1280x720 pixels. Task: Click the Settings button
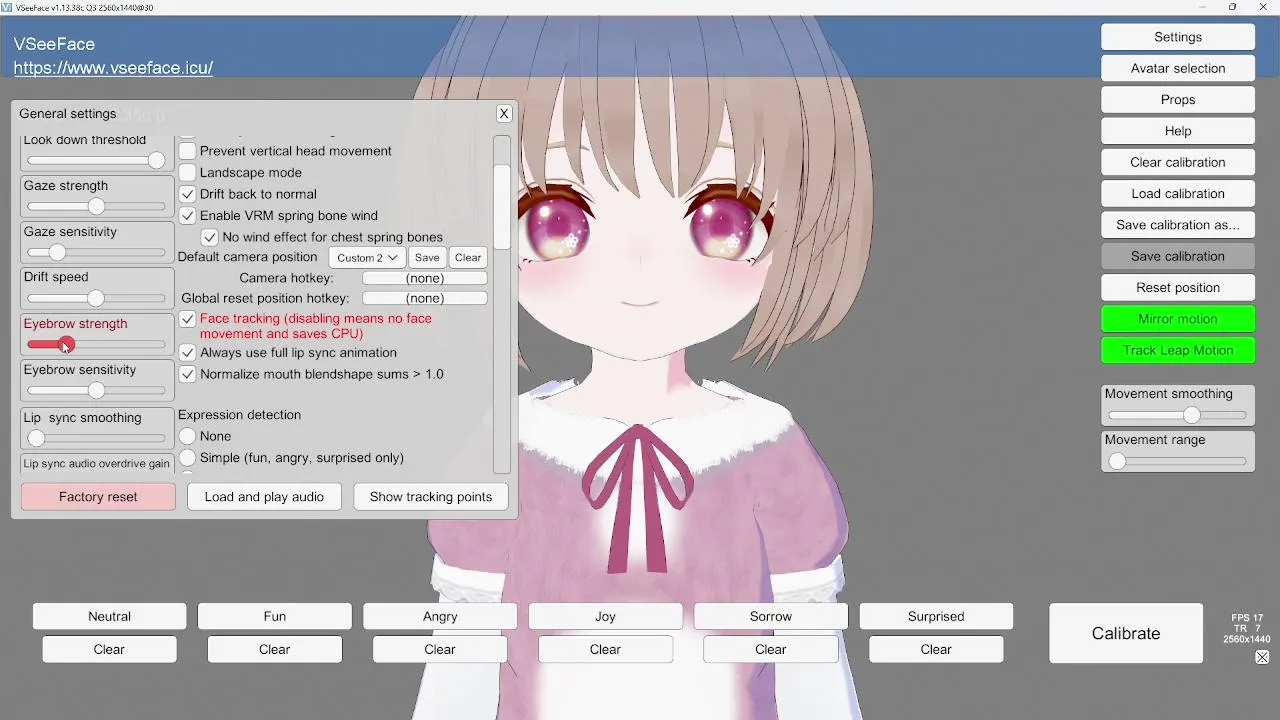tap(1178, 37)
